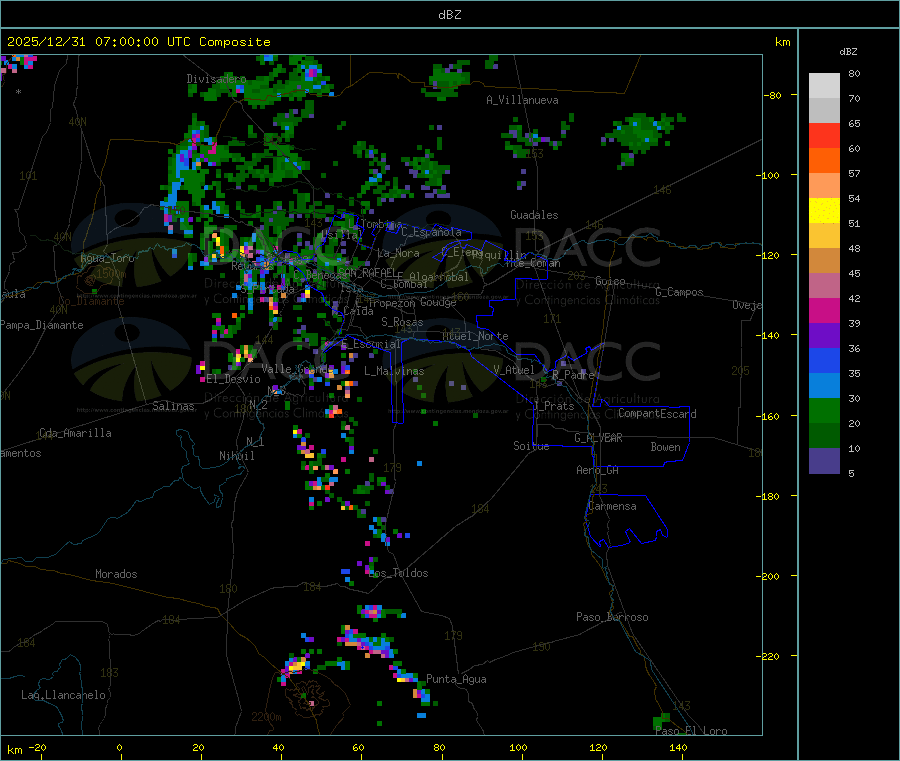Click the Cda_Amarilla map label
The height and width of the screenshot is (761, 900).
click(75, 433)
